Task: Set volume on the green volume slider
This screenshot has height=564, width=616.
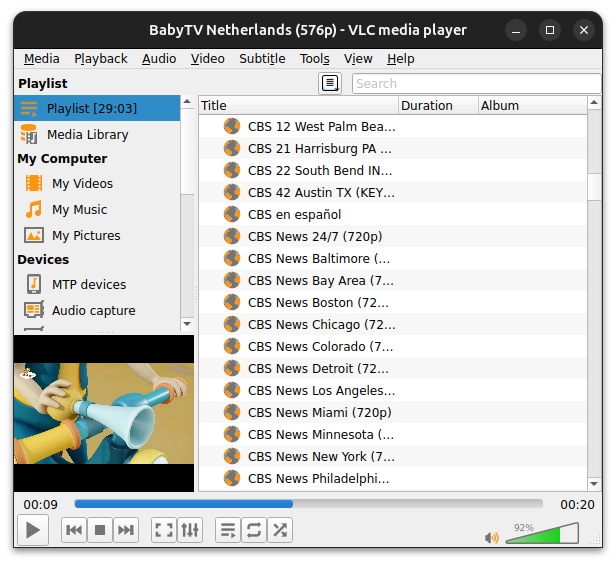Action: [543, 534]
